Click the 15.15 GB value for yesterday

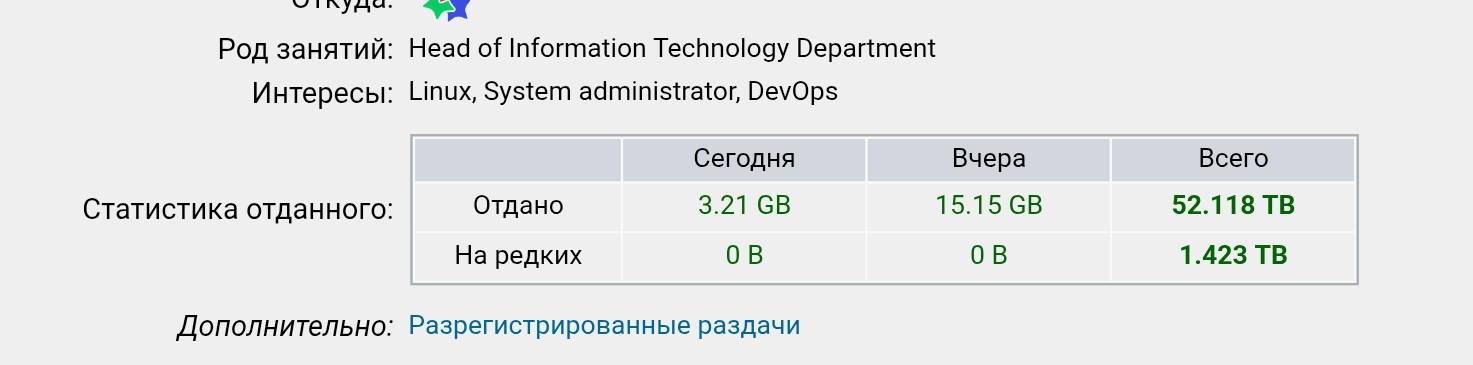coord(988,206)
